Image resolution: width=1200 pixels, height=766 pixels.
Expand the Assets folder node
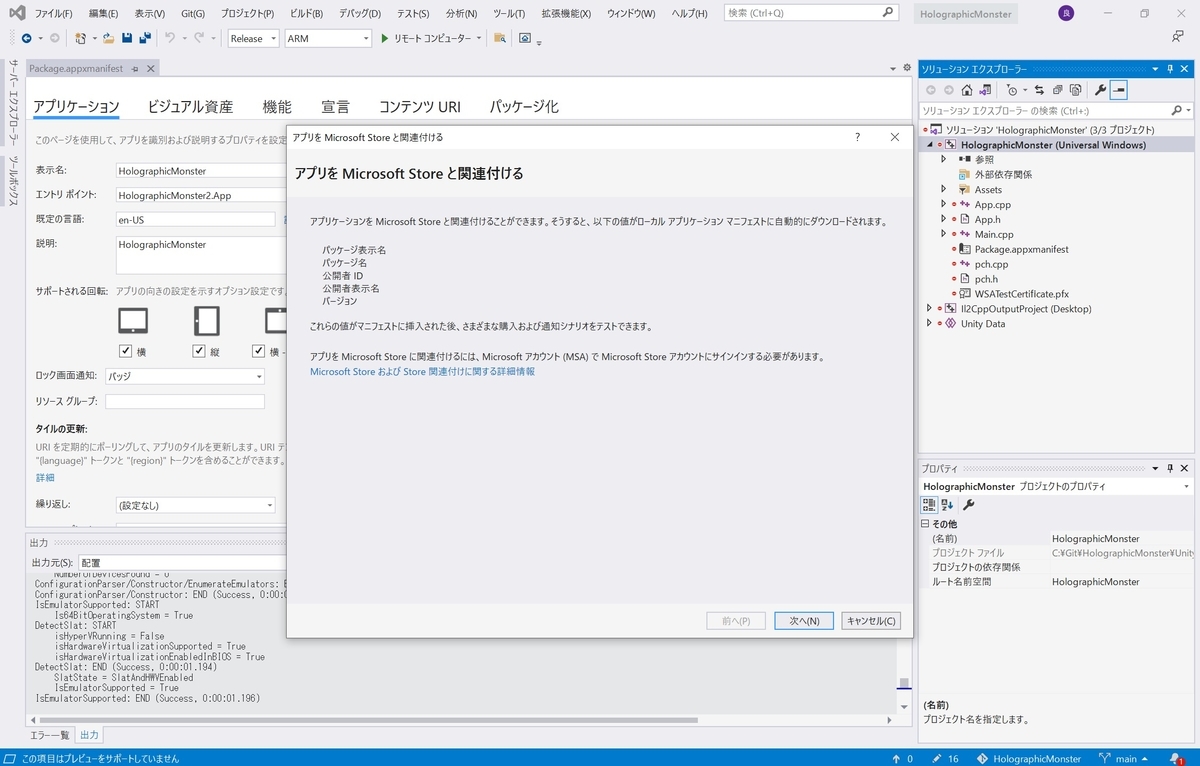(943, 189)
